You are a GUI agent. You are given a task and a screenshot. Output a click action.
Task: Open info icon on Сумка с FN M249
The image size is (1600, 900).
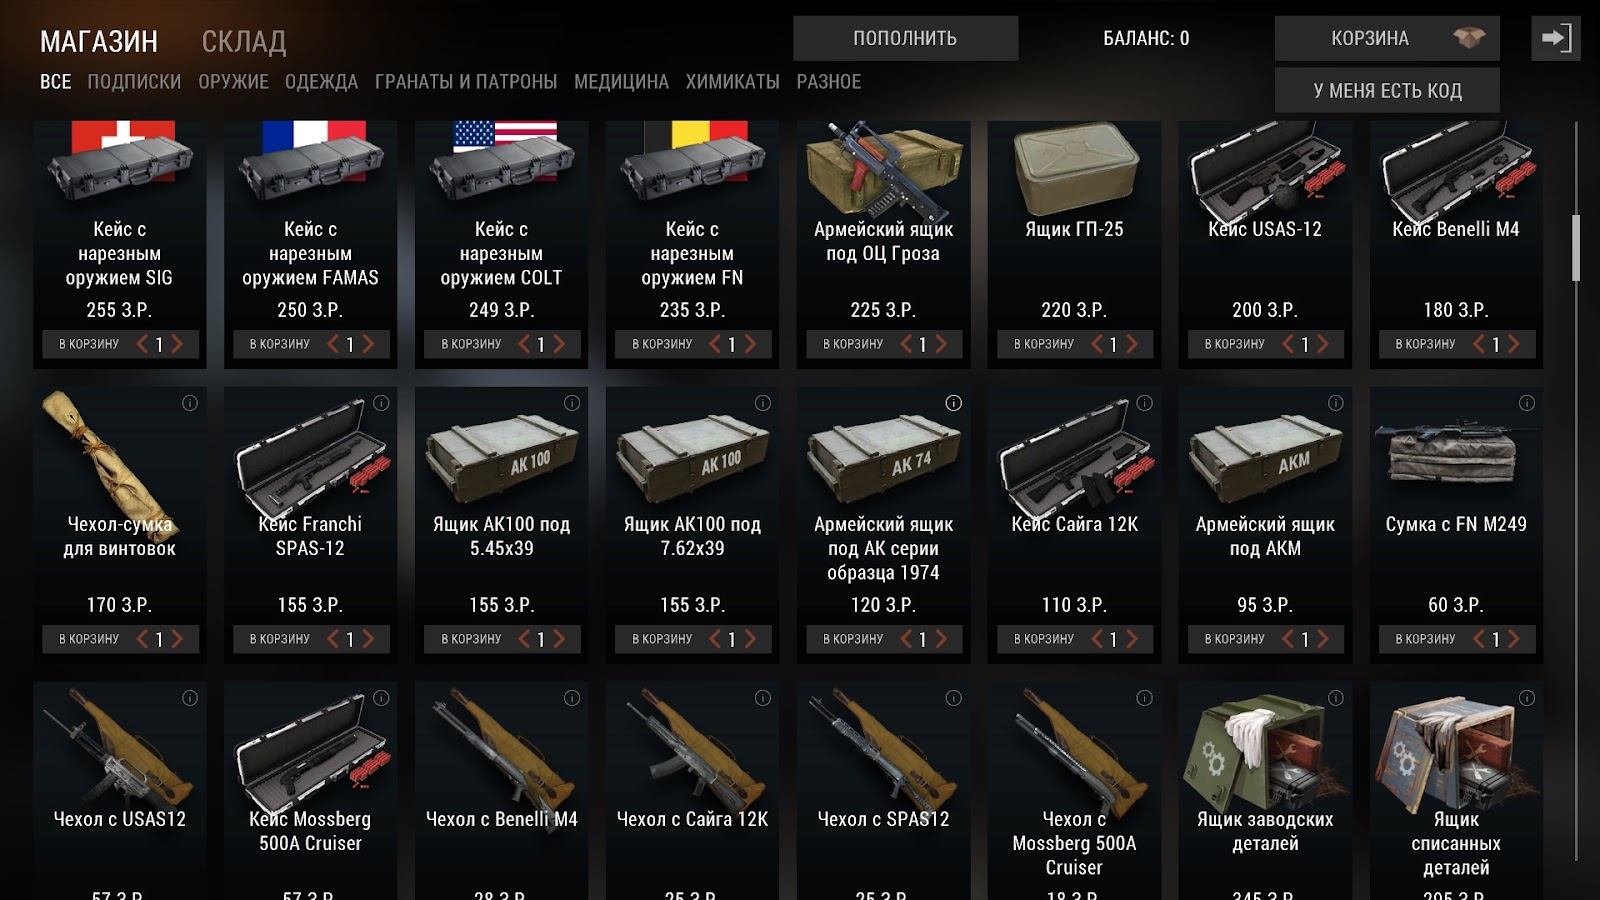click(x=1527, y=403)
